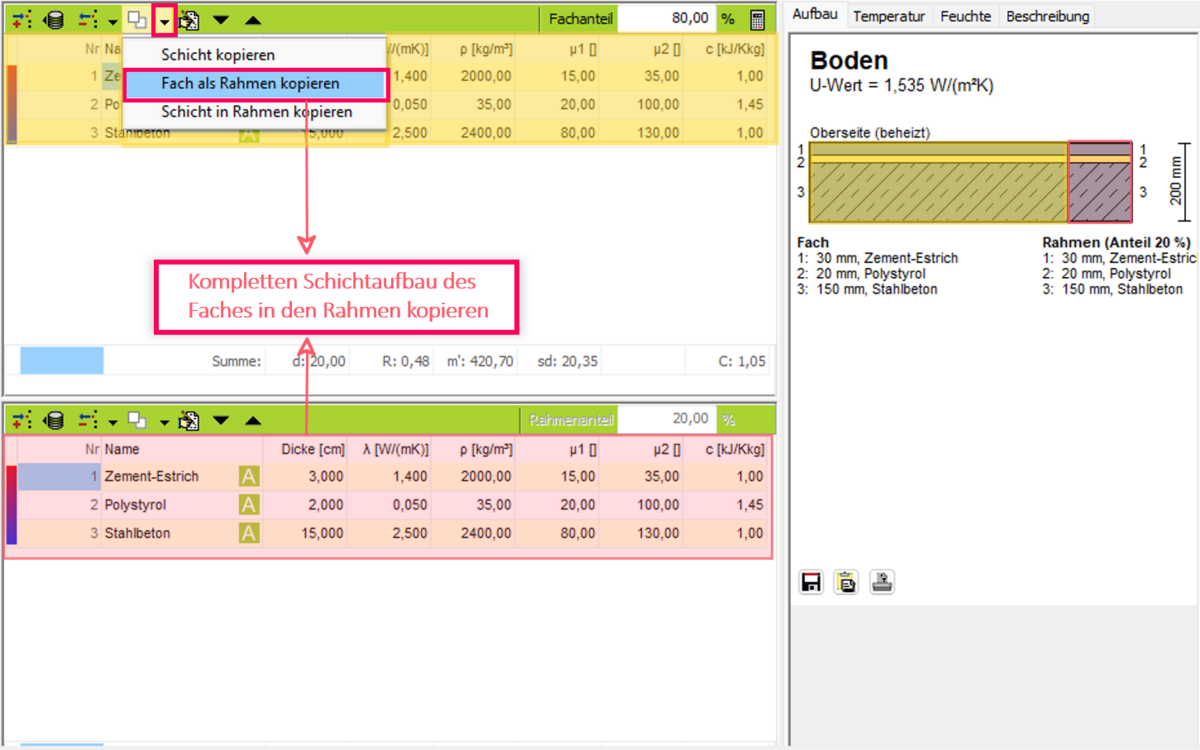Open material database in Rahmen toolbar
The height and width of the screenshot is (750, 1200).
click(53, 421)
